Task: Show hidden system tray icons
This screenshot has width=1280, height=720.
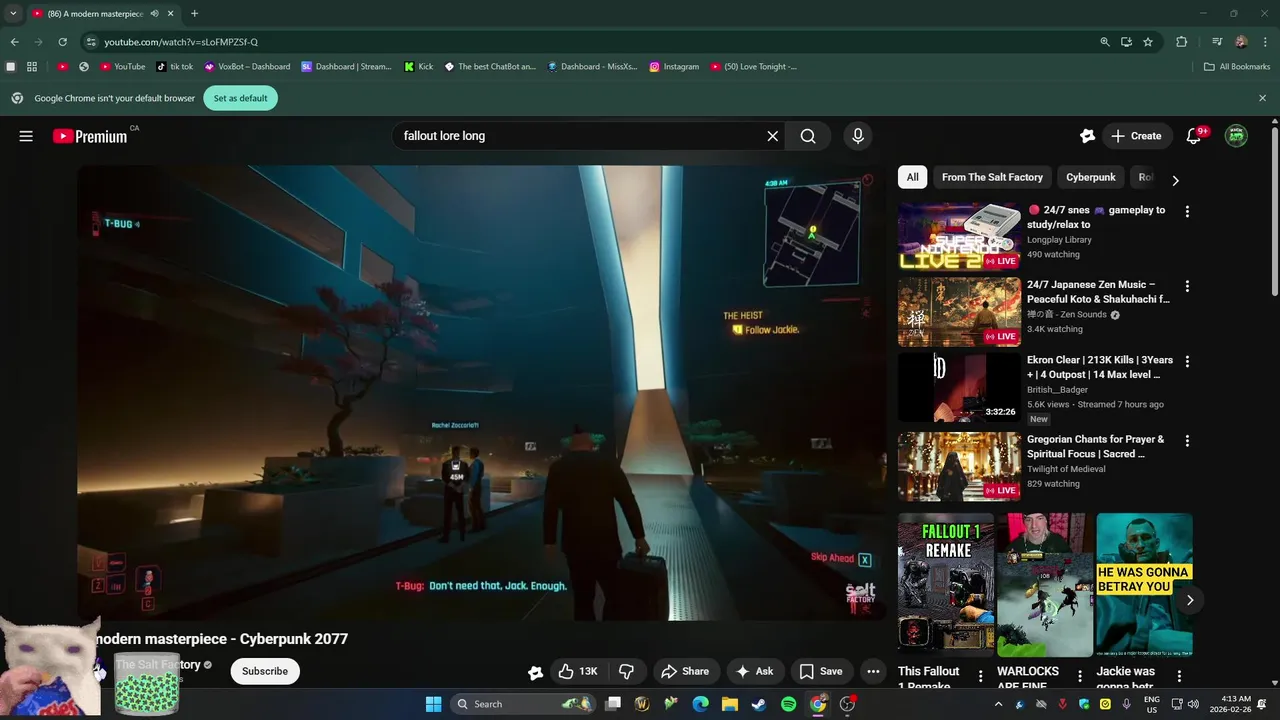Action: (997, 704)
